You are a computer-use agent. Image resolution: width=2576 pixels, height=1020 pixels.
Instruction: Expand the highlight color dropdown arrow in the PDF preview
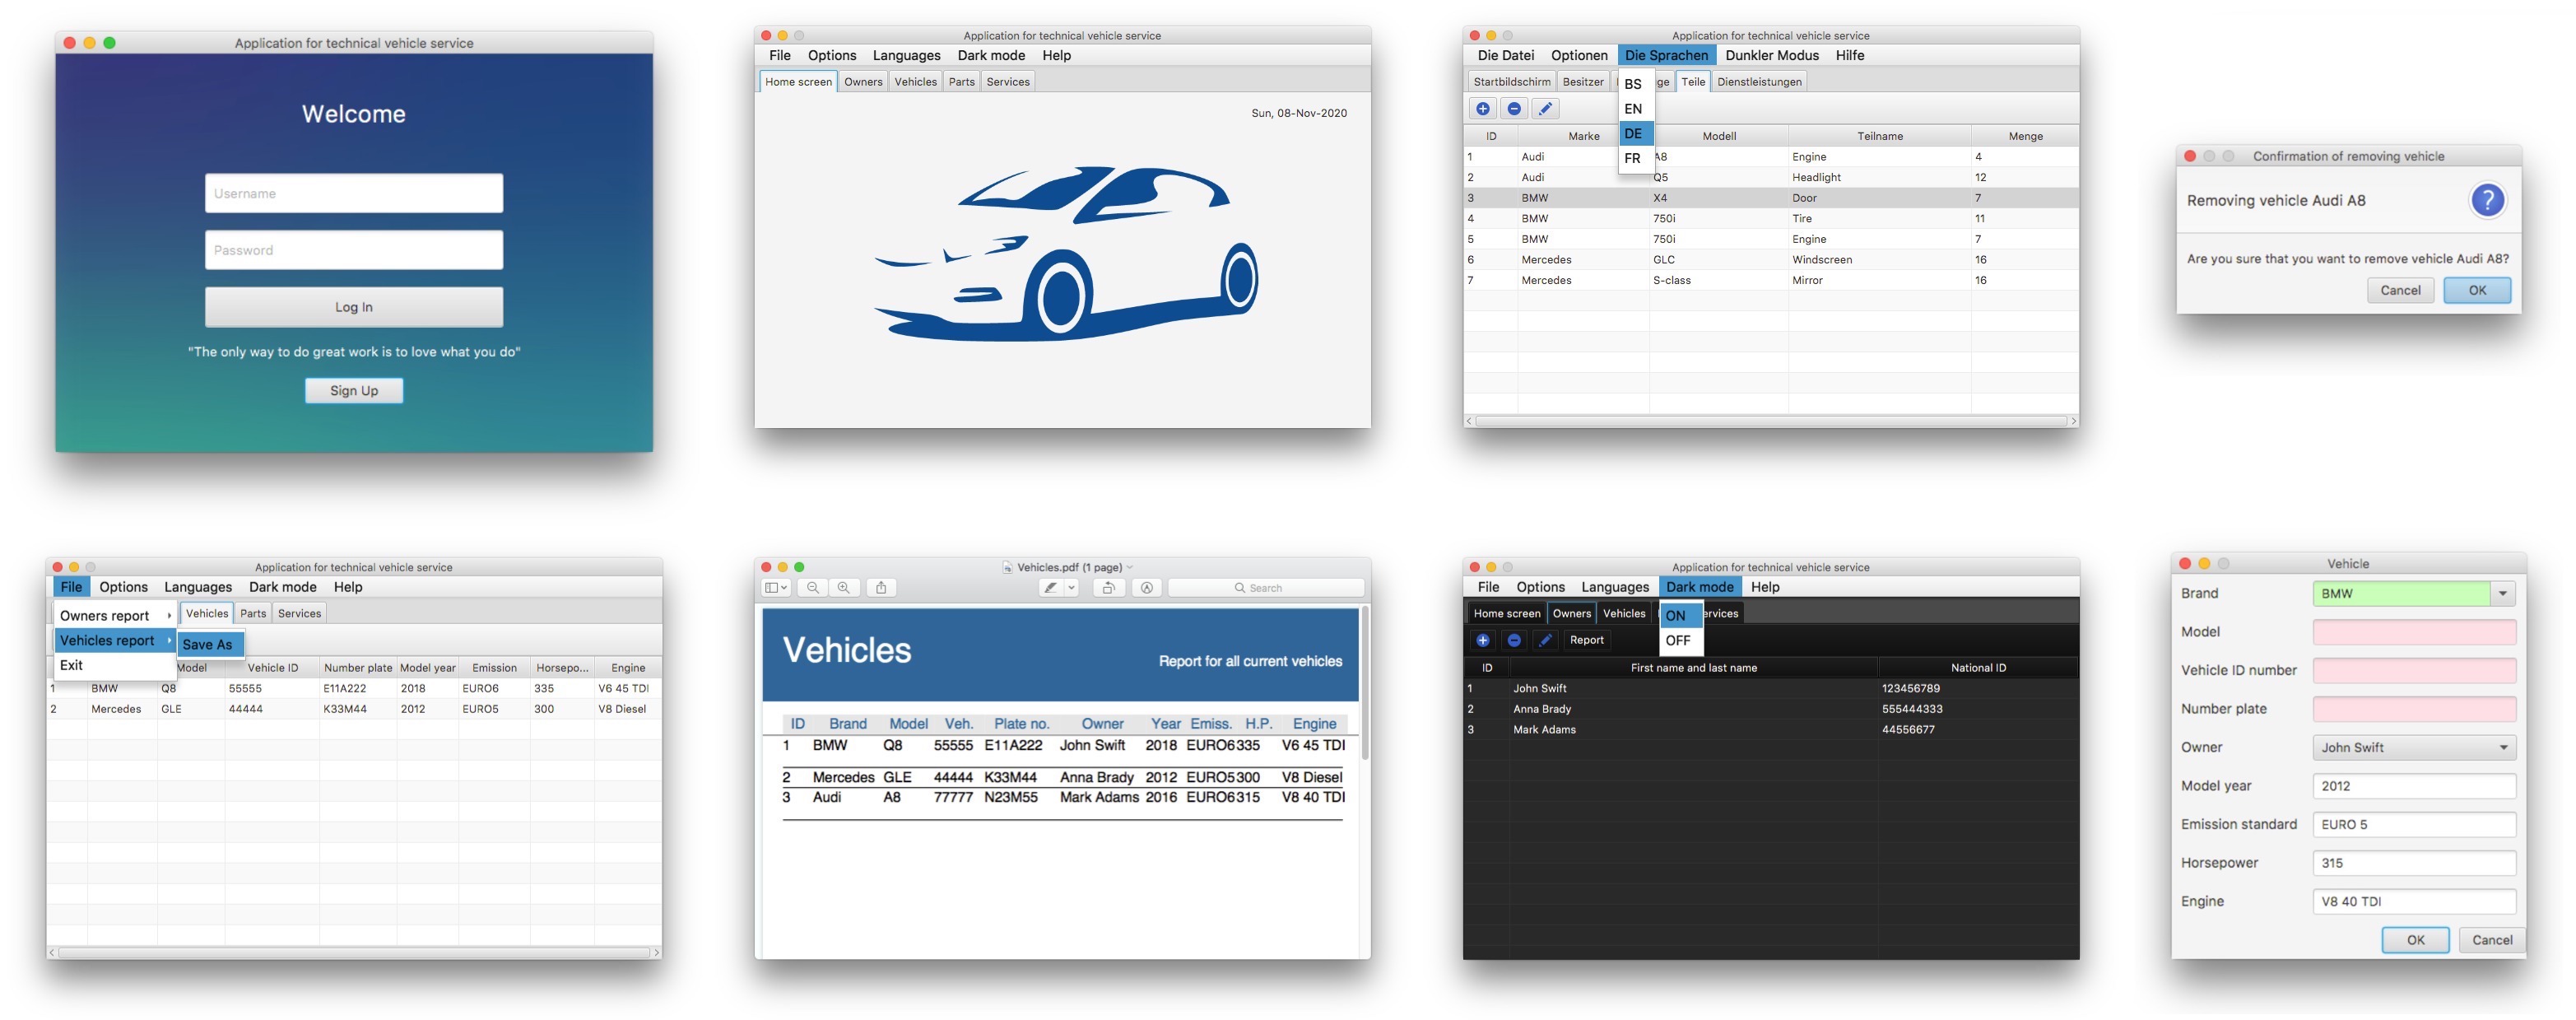[x=1071, y=588]
